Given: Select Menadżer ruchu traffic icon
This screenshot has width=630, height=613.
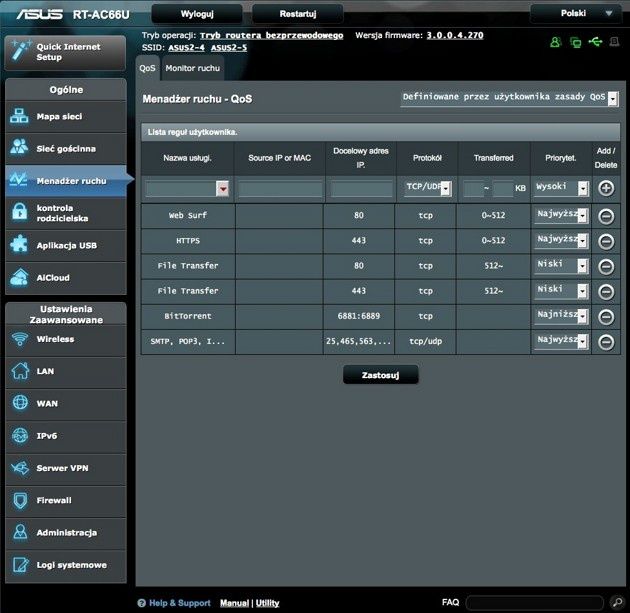Looking at the screenshot, I should (x=19, y=180).
